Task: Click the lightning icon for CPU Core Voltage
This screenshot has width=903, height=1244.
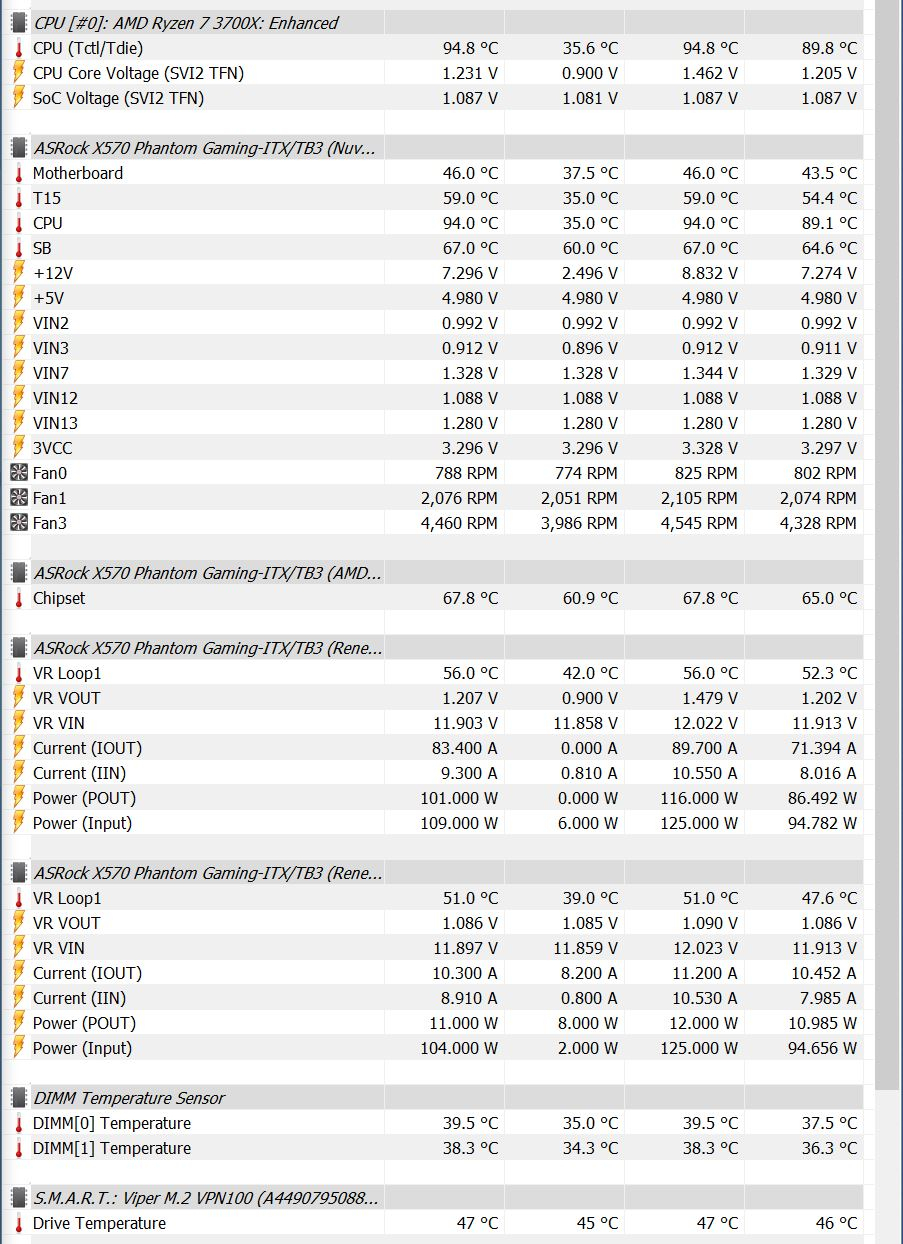Action: pyautogui.click(x=18, y=72)
